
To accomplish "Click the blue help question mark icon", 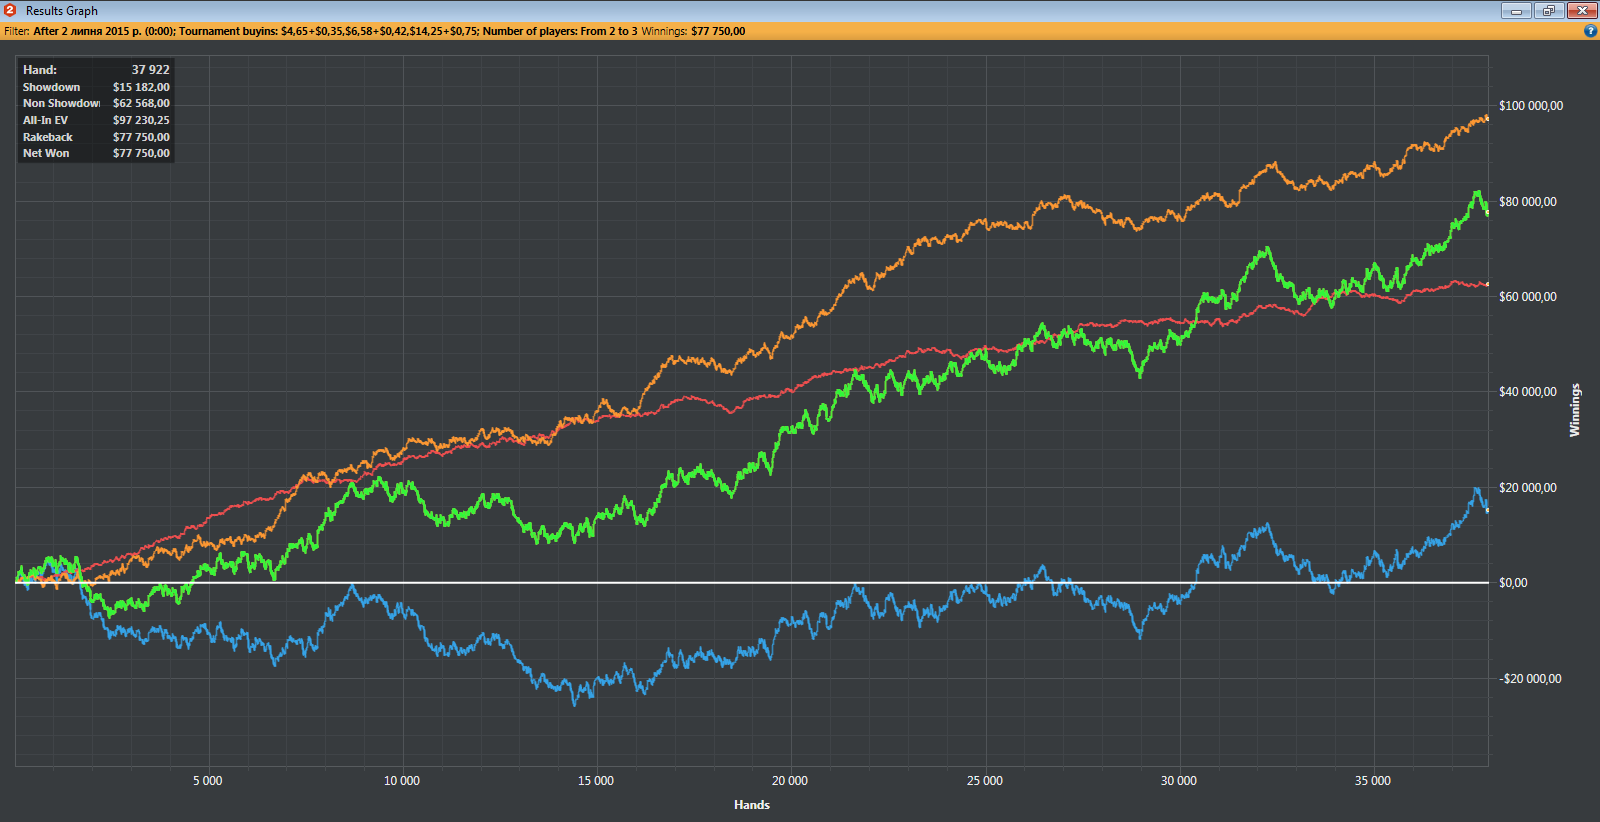I will click(x=1590, y=31).
